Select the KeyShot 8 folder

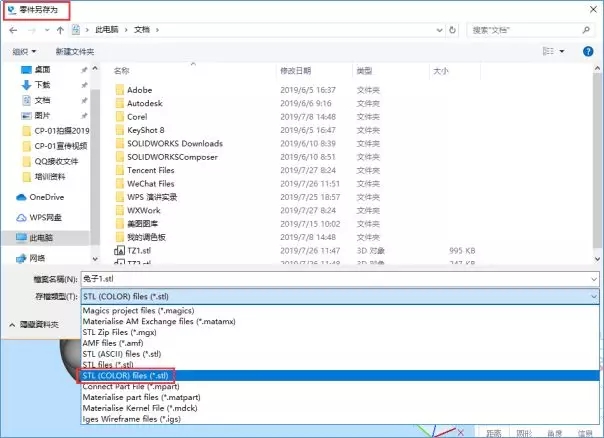(x=146, y=130)
